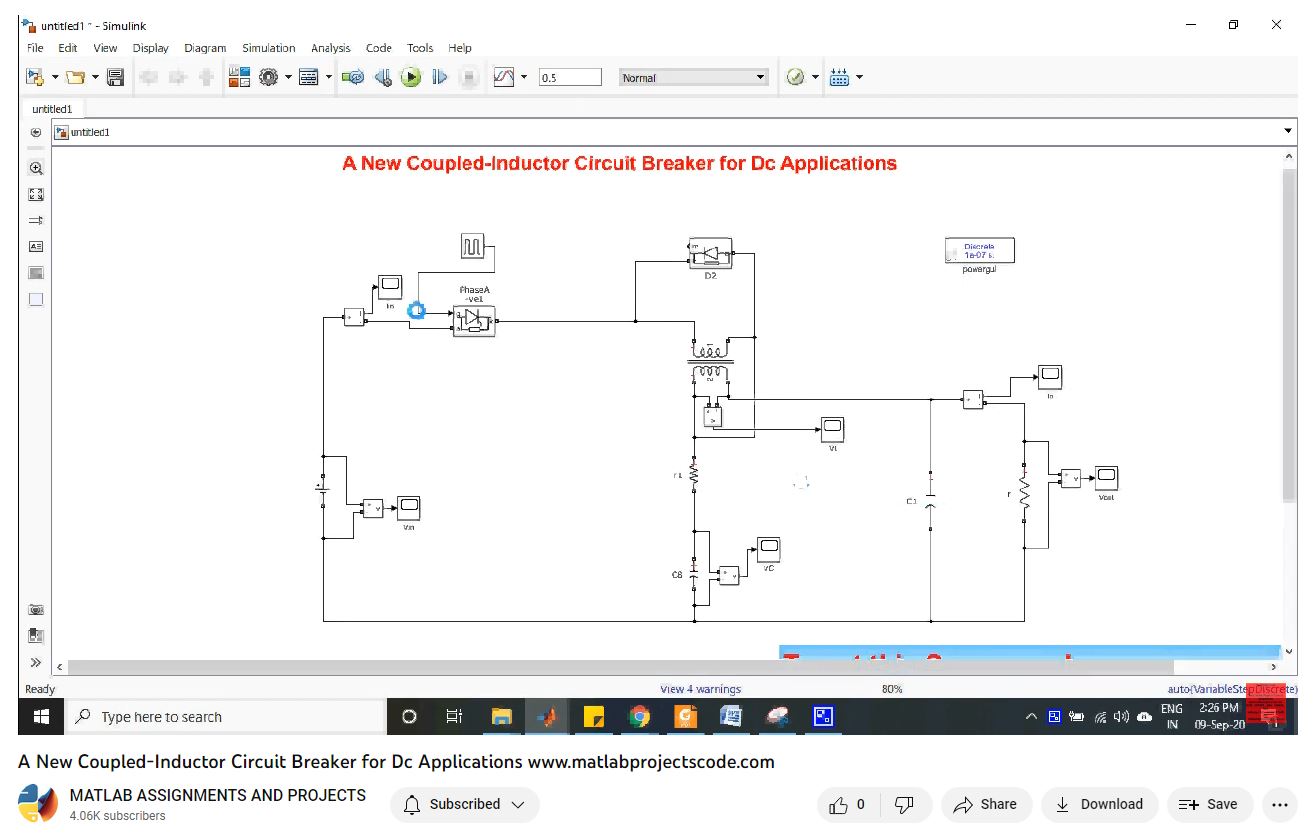The width and height of the screenshot is (1313, 837).
Task: Select the Annotation text palette tool
Action: click(x=36, y=246)
